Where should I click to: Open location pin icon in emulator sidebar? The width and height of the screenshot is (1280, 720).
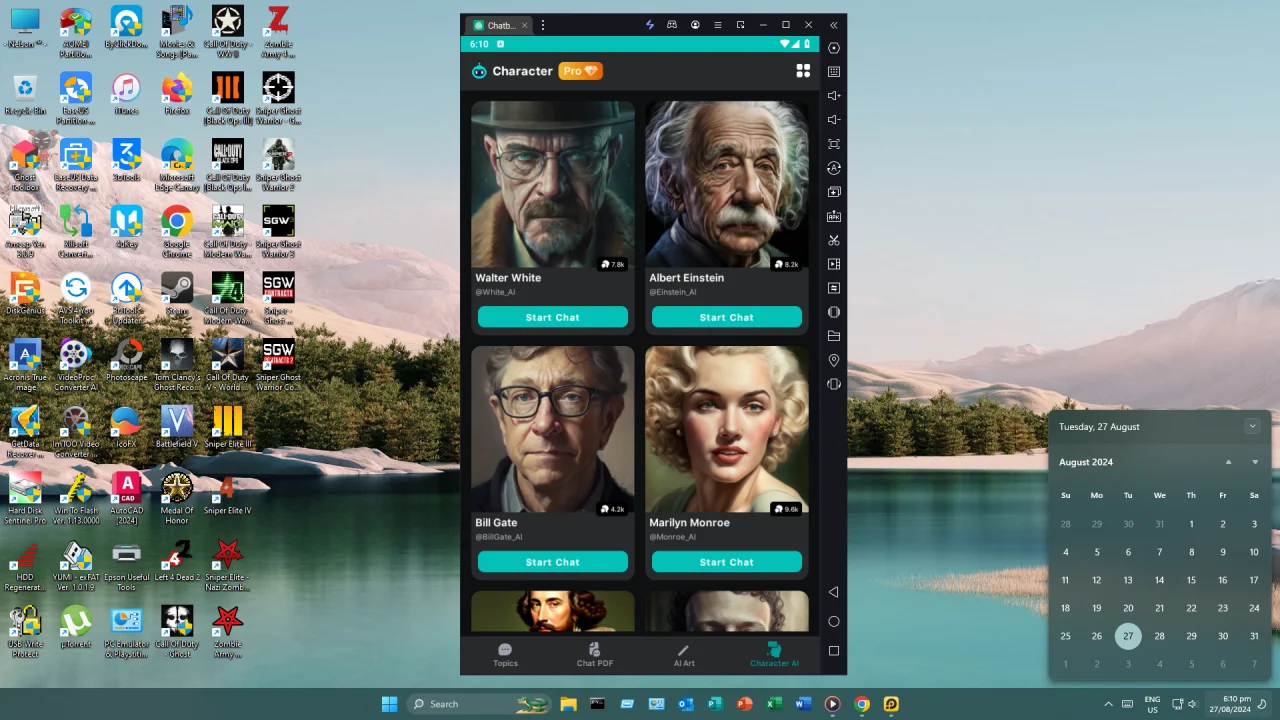click(834, 360)
